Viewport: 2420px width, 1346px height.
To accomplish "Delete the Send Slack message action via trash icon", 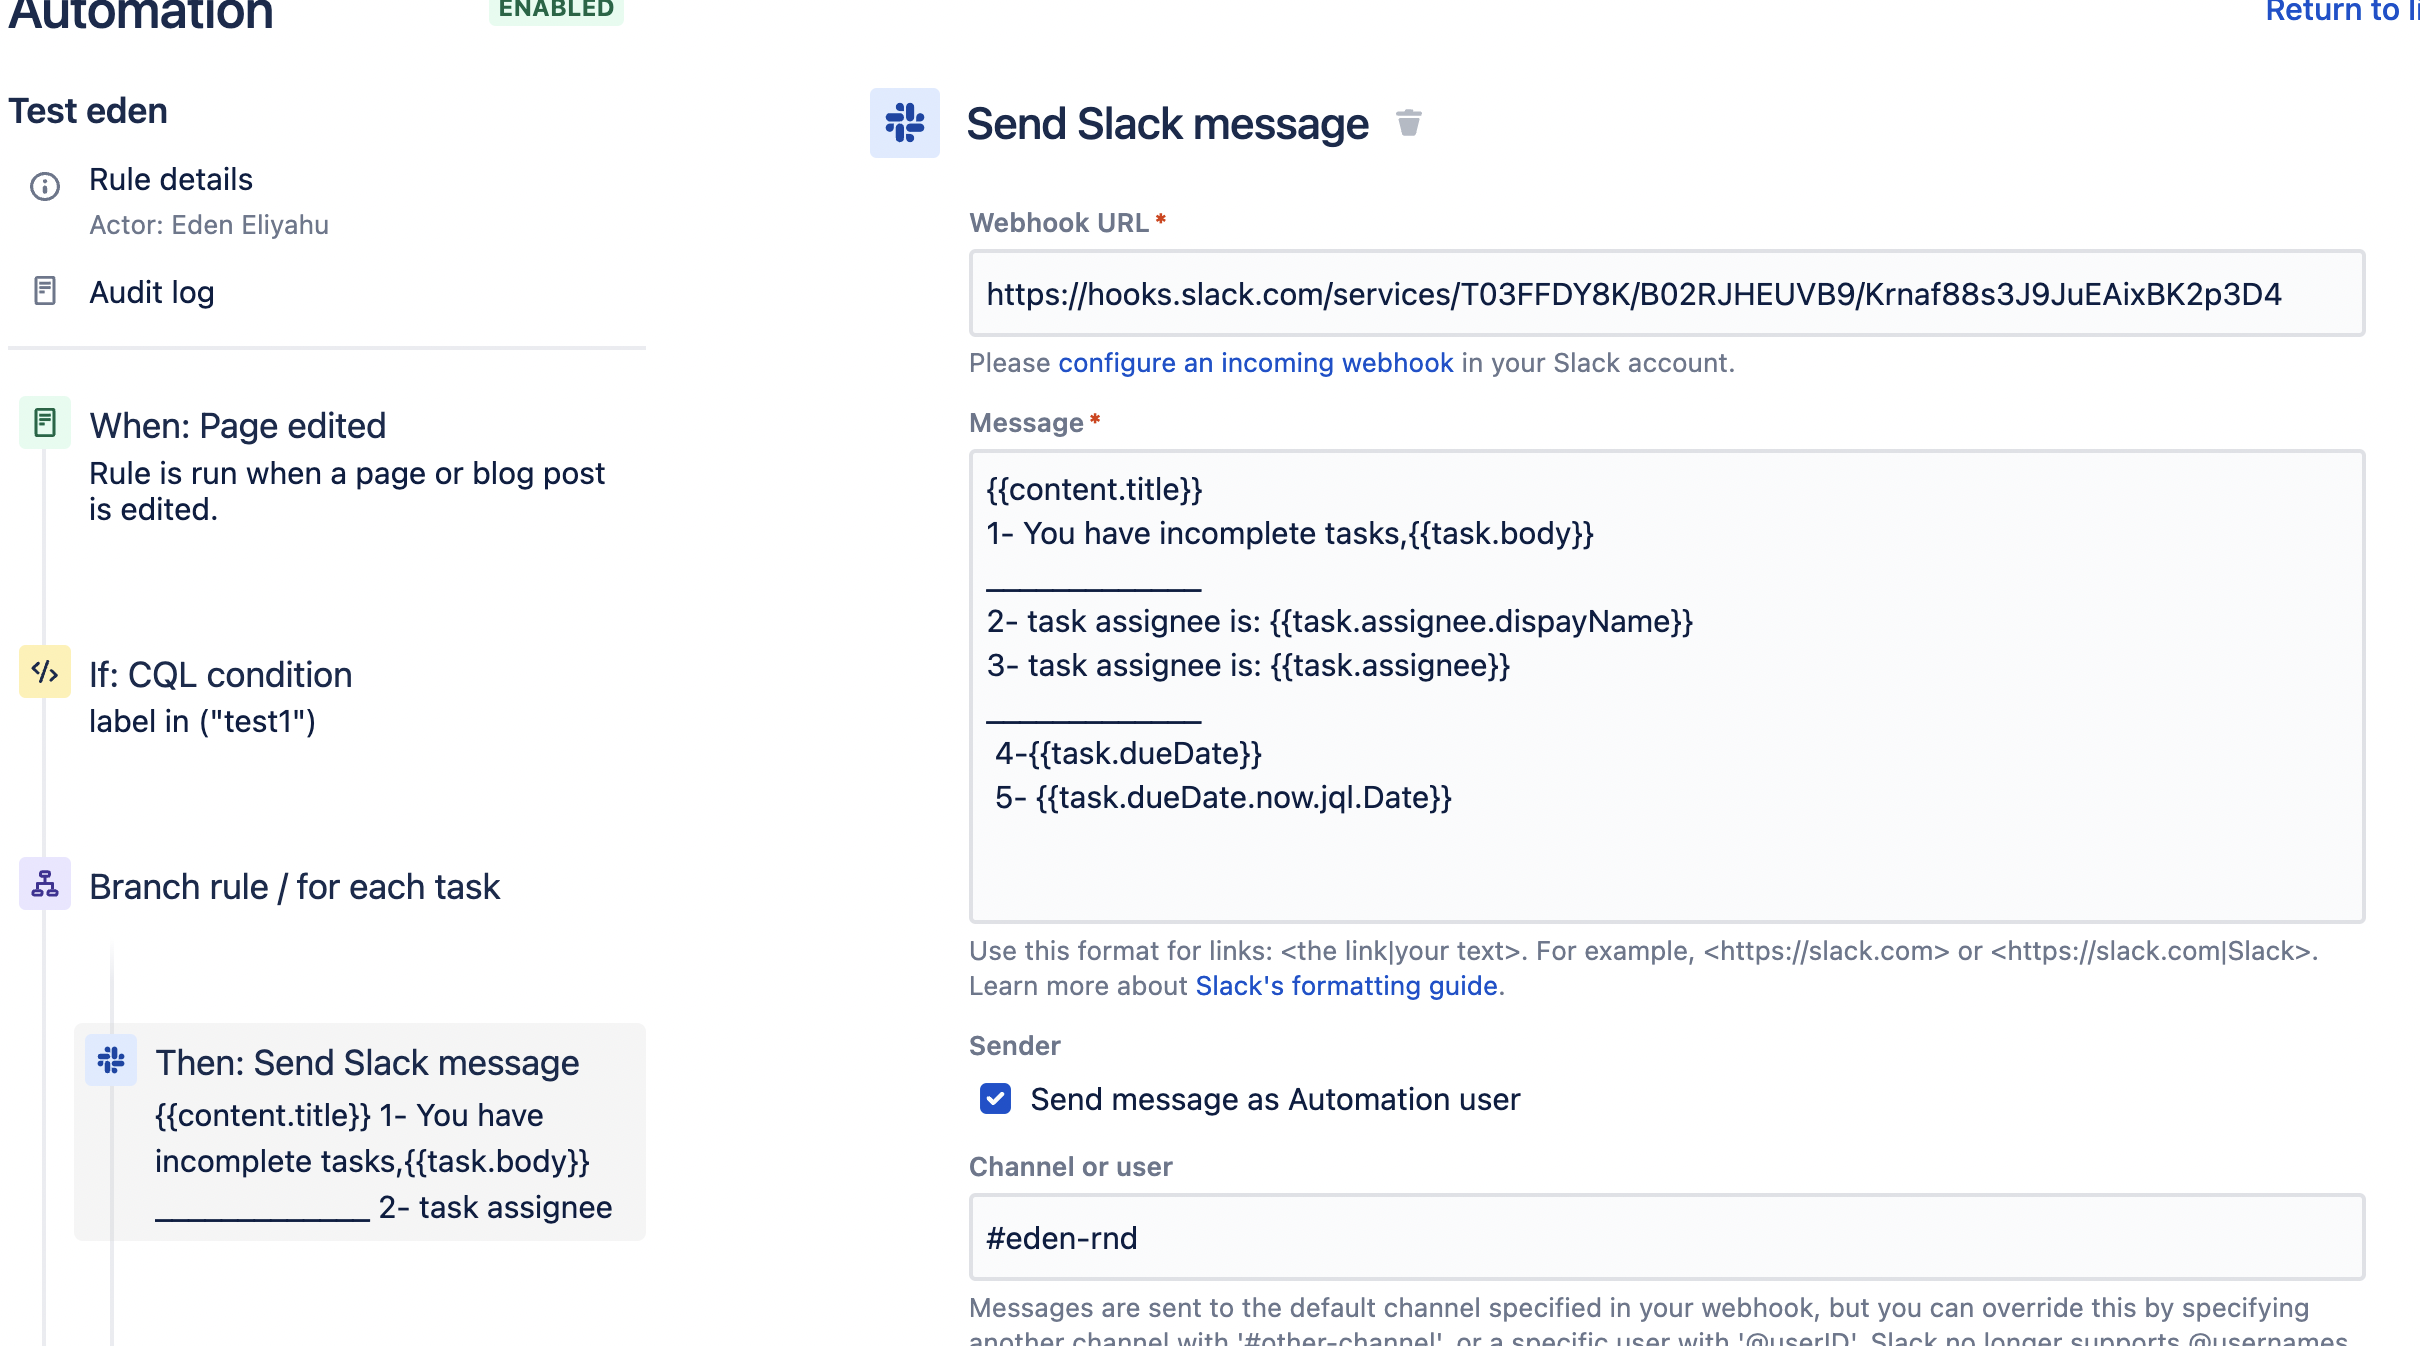I will (x=1408, y=122).
